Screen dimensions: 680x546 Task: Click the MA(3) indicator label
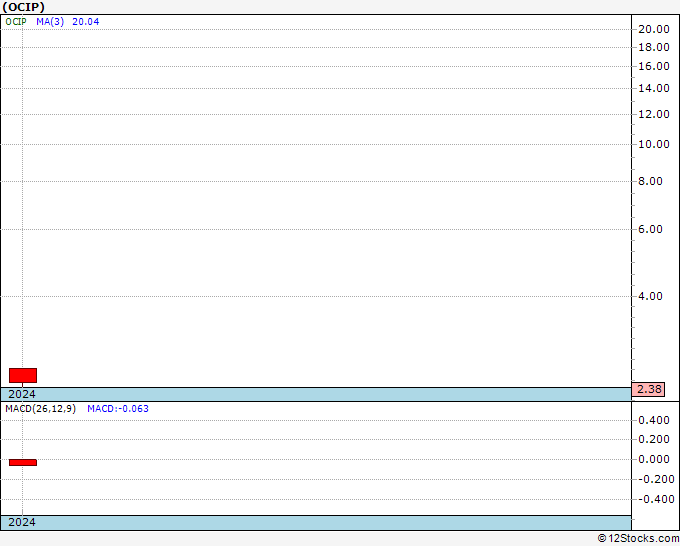point(50,22)
